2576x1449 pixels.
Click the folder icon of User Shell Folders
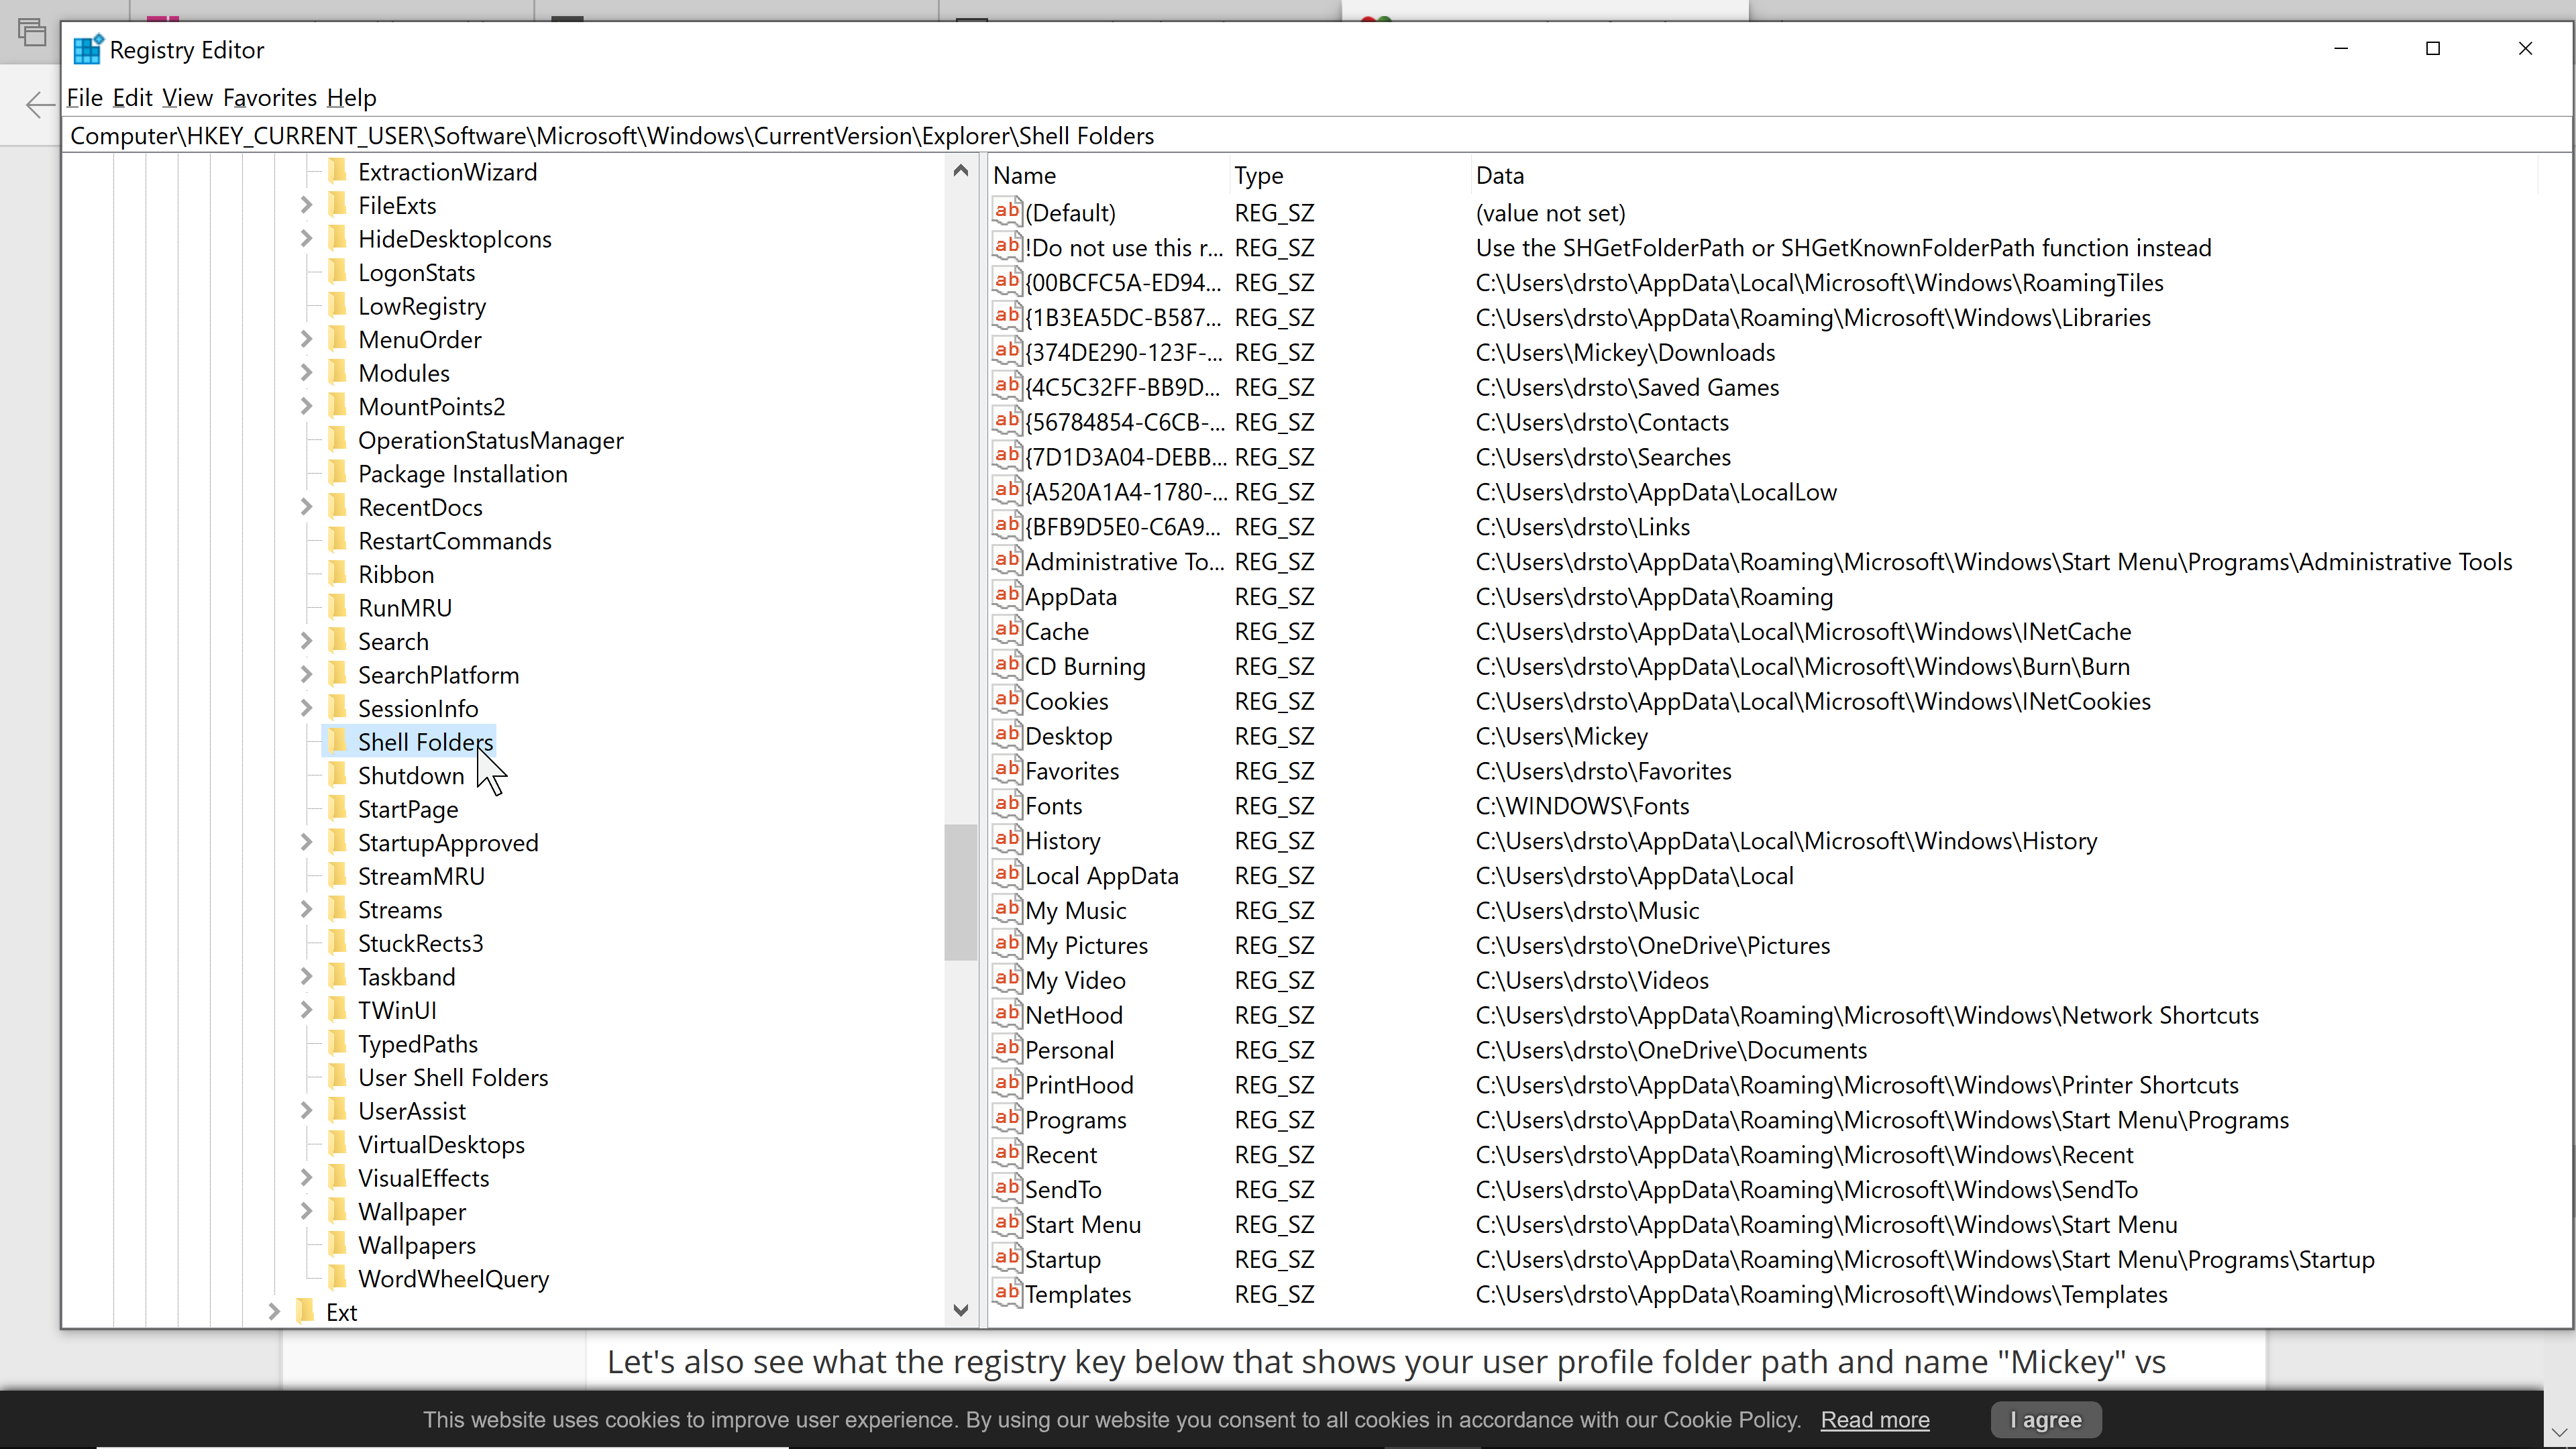(339, 1077)
